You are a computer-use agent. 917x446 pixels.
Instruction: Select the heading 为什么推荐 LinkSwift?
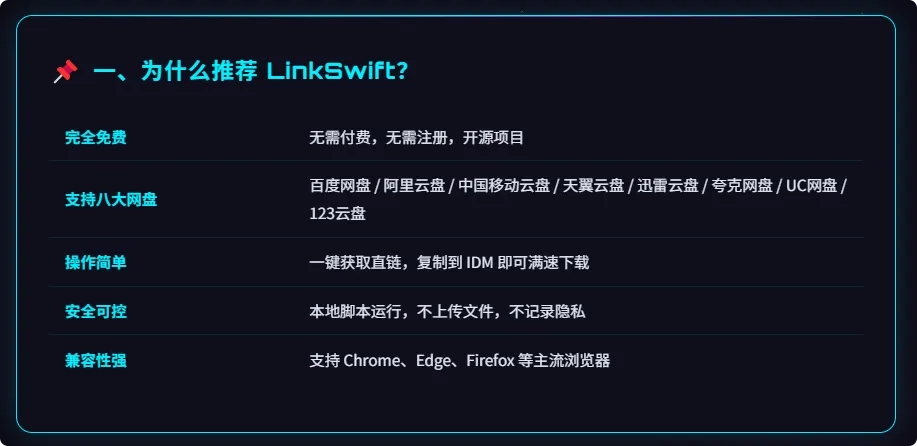(x=250, y=72)
